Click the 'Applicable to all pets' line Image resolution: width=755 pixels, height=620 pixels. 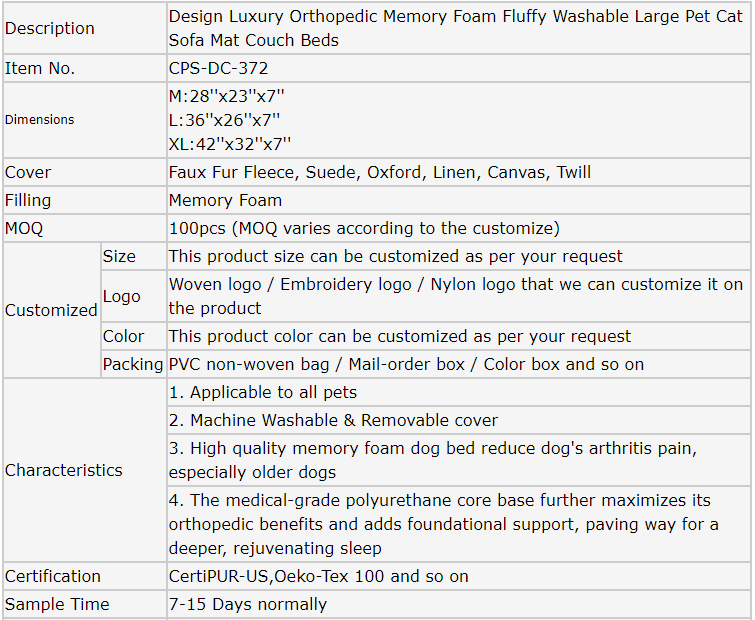263,392
